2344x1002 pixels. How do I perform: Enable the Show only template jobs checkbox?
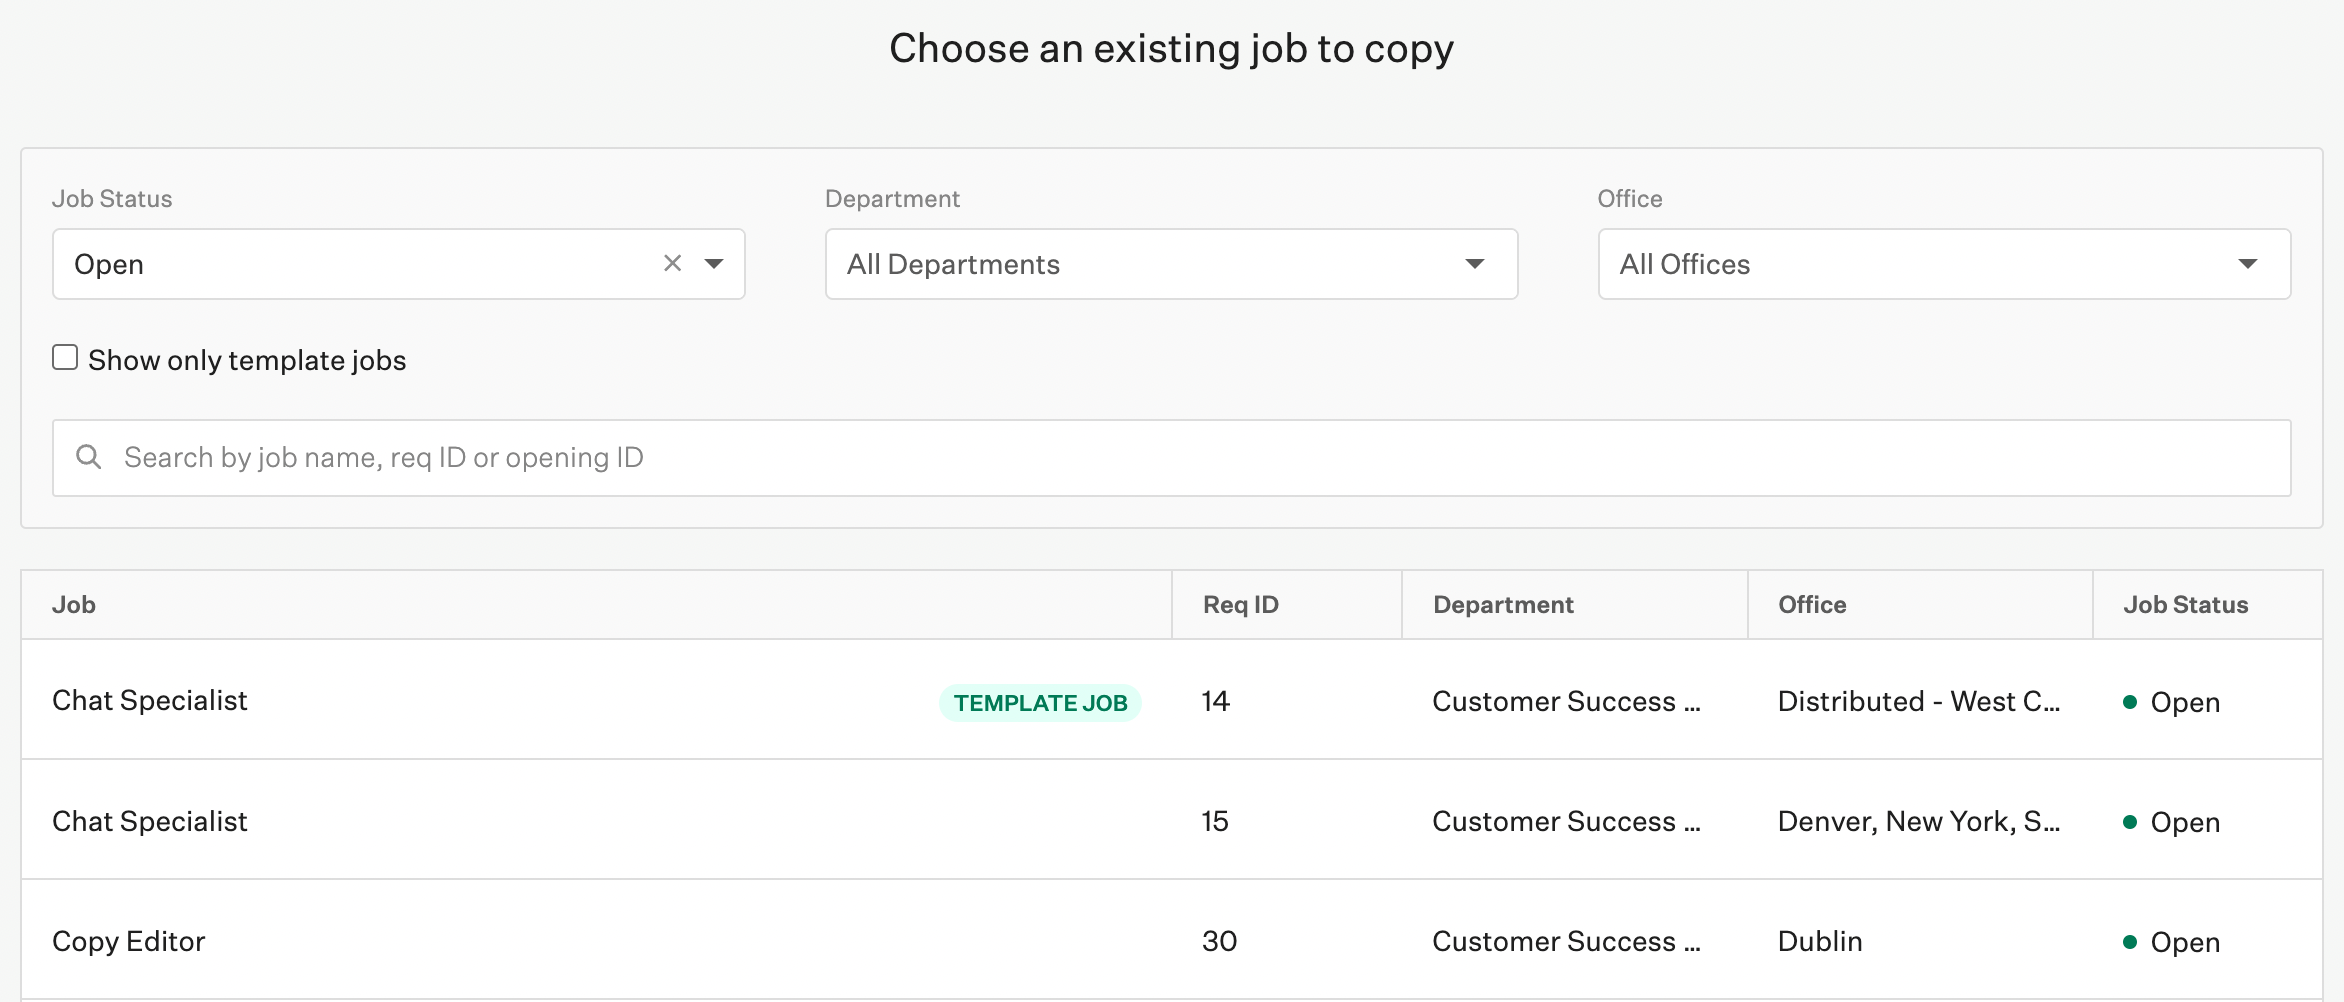coord(64,356)
